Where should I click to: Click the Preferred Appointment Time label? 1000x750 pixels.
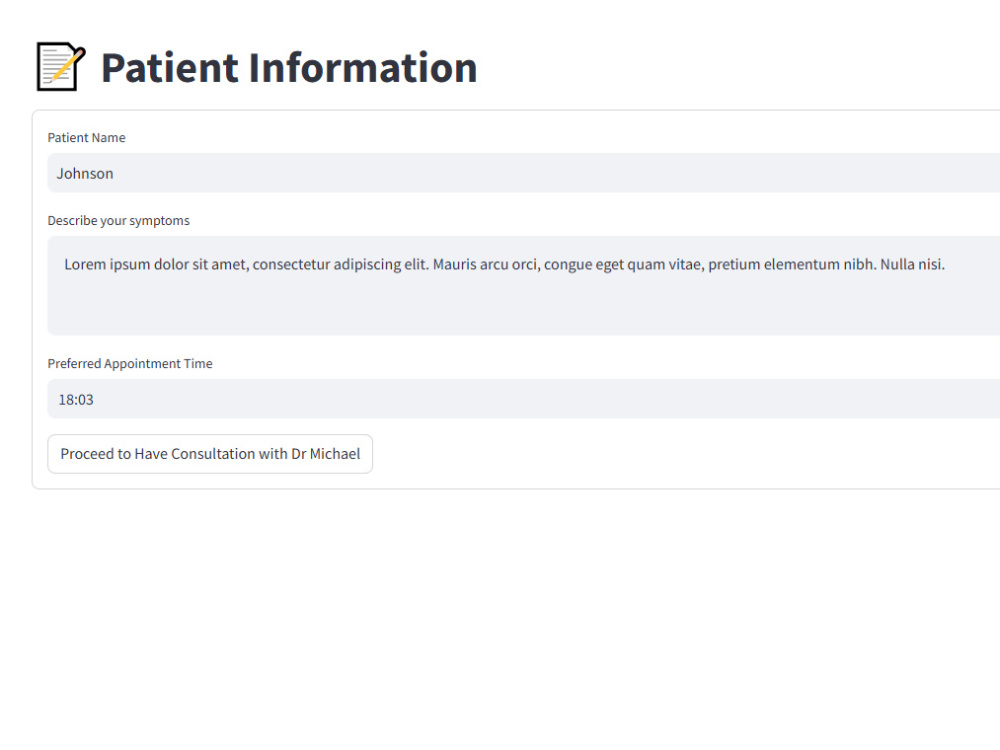(130, 364)
